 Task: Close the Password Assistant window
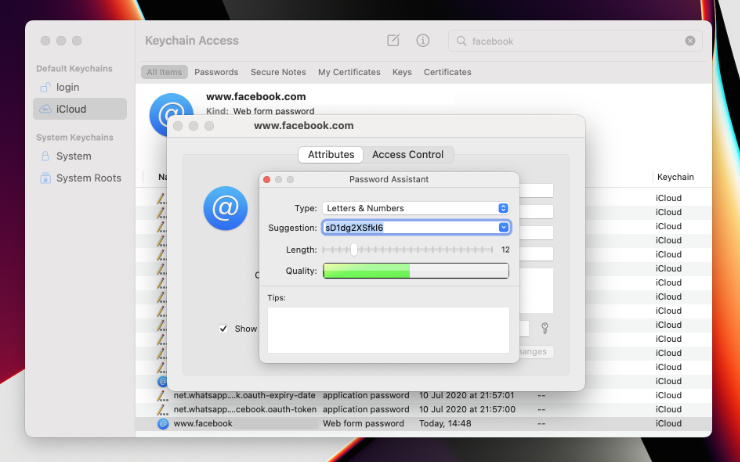pyautogui.click(x=267, y=179)
